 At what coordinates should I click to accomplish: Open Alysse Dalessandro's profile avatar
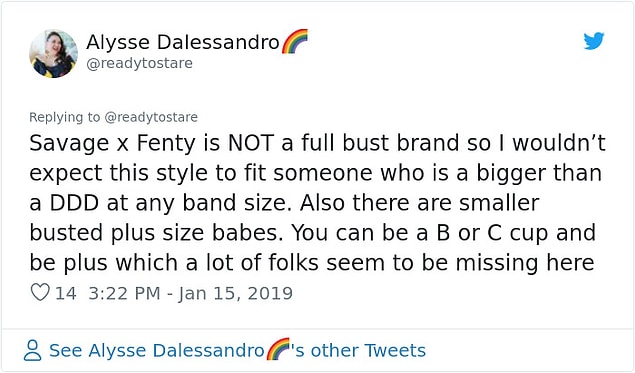tap(53, 53)
